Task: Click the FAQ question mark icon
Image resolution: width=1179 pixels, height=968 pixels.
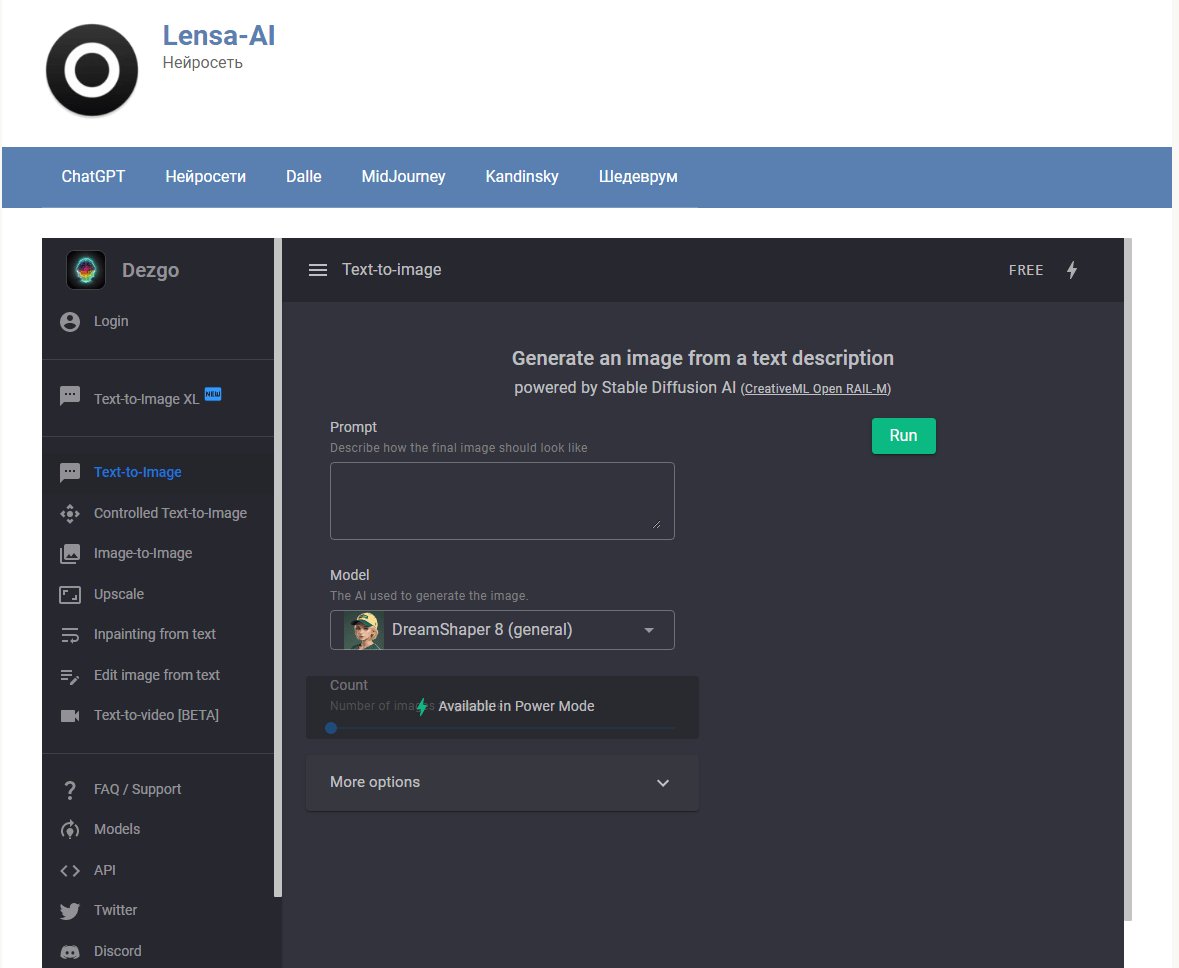Action: point(70,790)
